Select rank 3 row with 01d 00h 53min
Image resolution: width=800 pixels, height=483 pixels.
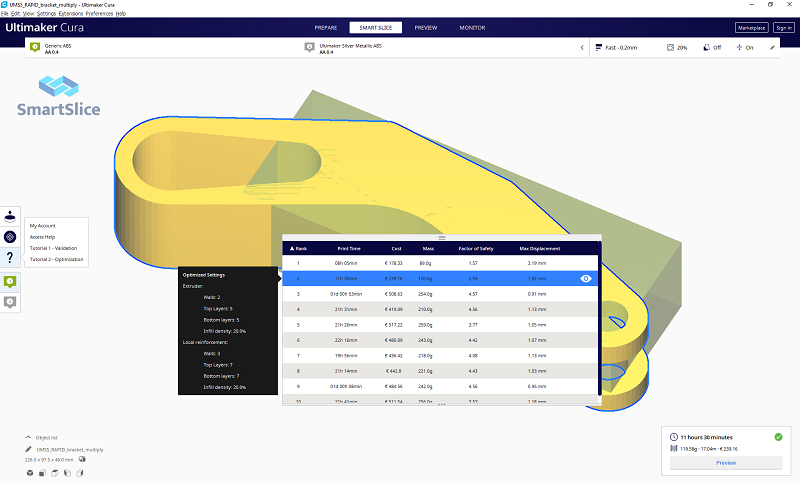[x=440, y=294]
